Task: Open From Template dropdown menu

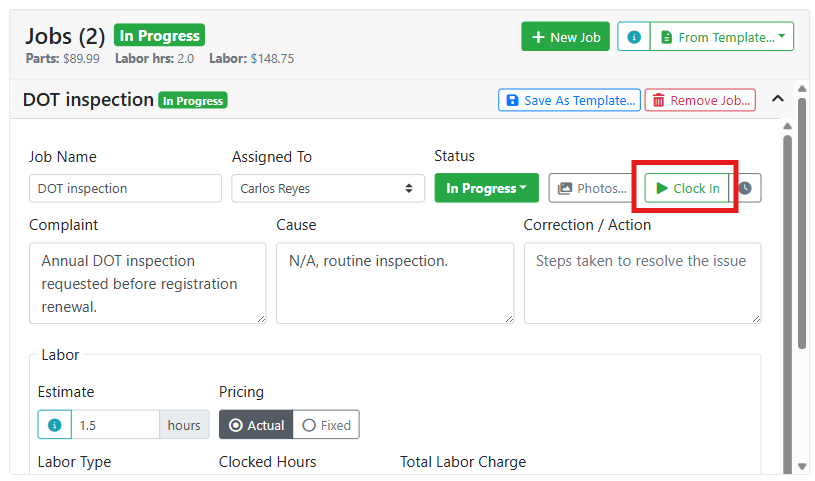Action: (722, 37)
